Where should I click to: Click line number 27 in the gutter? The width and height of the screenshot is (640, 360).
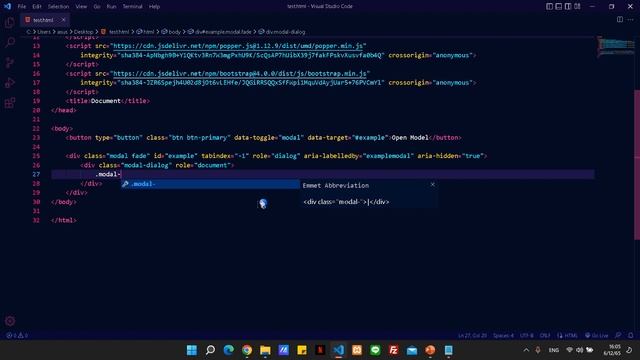pos(36,174)
